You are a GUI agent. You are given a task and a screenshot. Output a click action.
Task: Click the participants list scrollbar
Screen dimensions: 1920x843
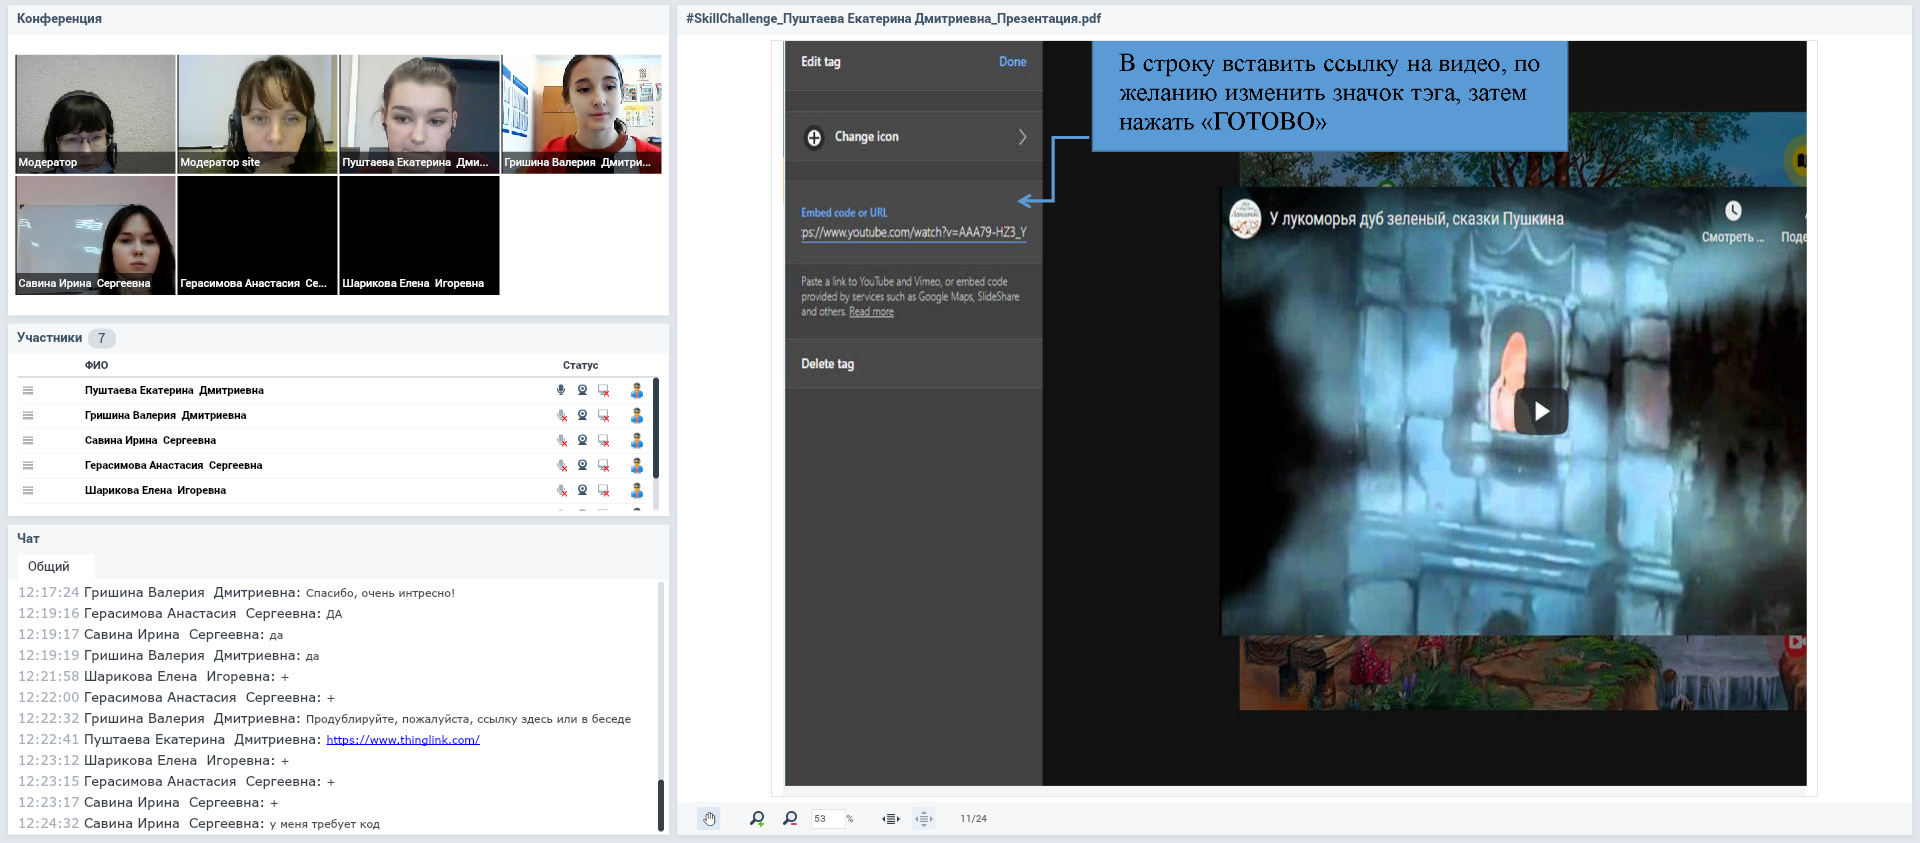pyautogui.click(x=656, y=428)
